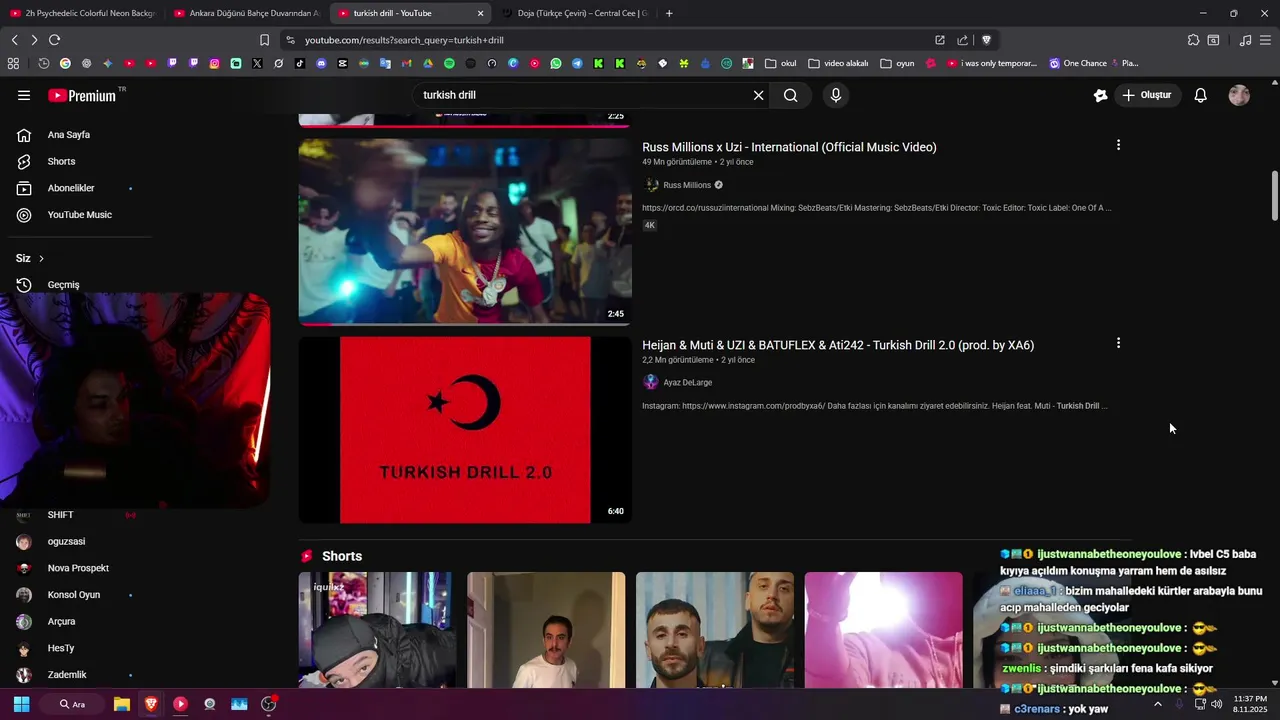
Task: Open the pink glowing Shorts thumbnail
Action: click(884, 630)
